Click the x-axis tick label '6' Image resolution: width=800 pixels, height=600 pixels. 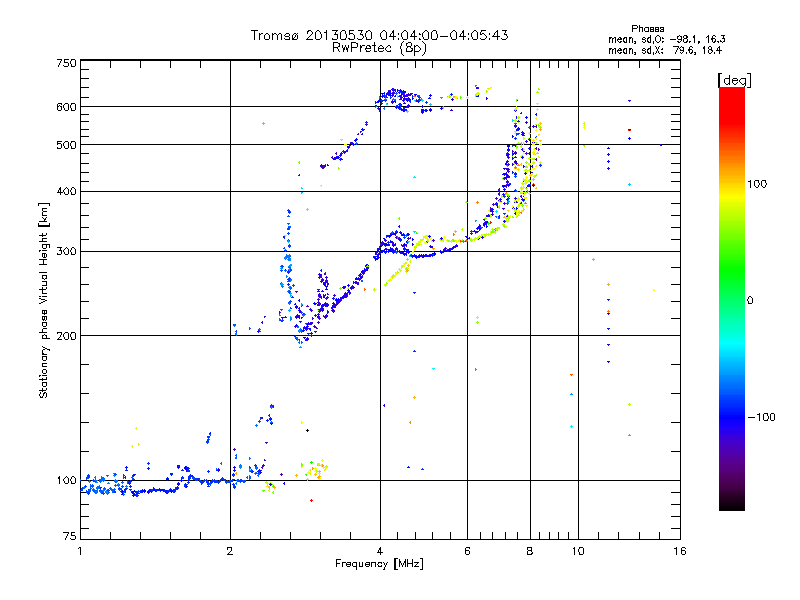tap(467, 551)
